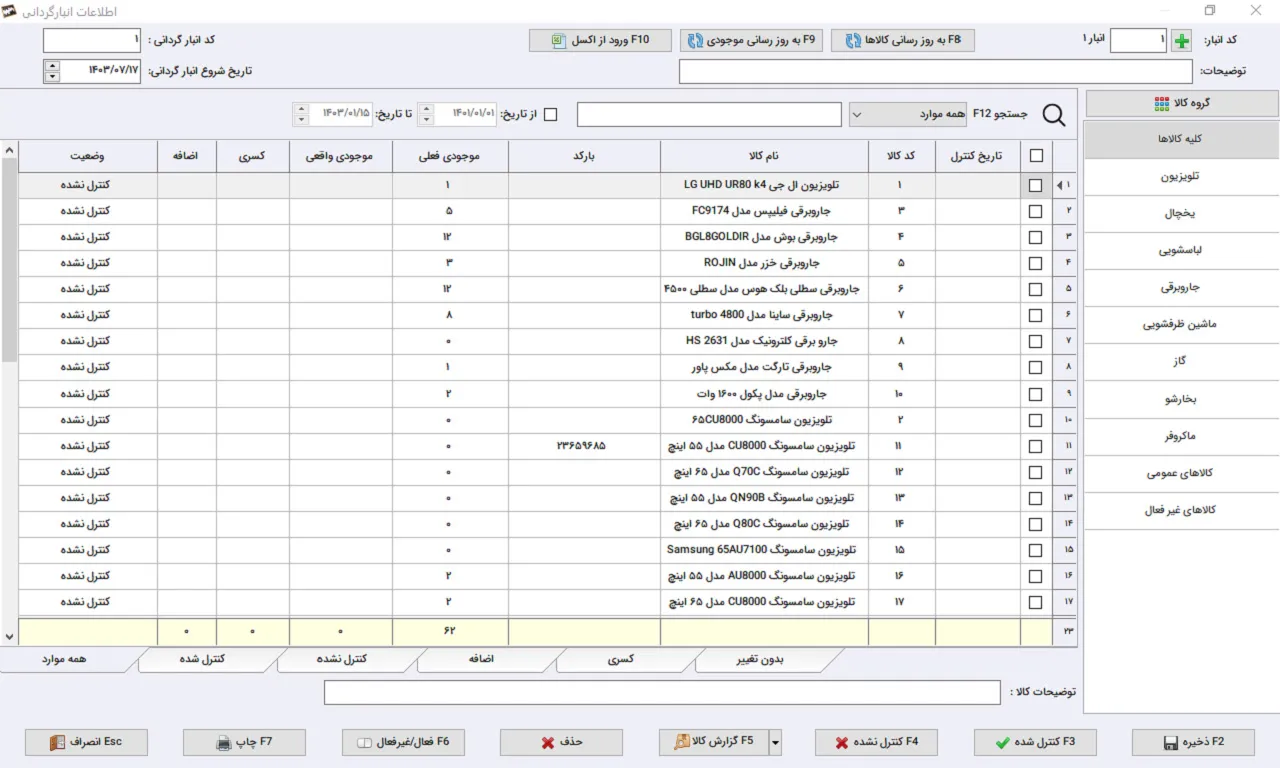Click the printer icon on F7 چاپ

tap(224, 743)
